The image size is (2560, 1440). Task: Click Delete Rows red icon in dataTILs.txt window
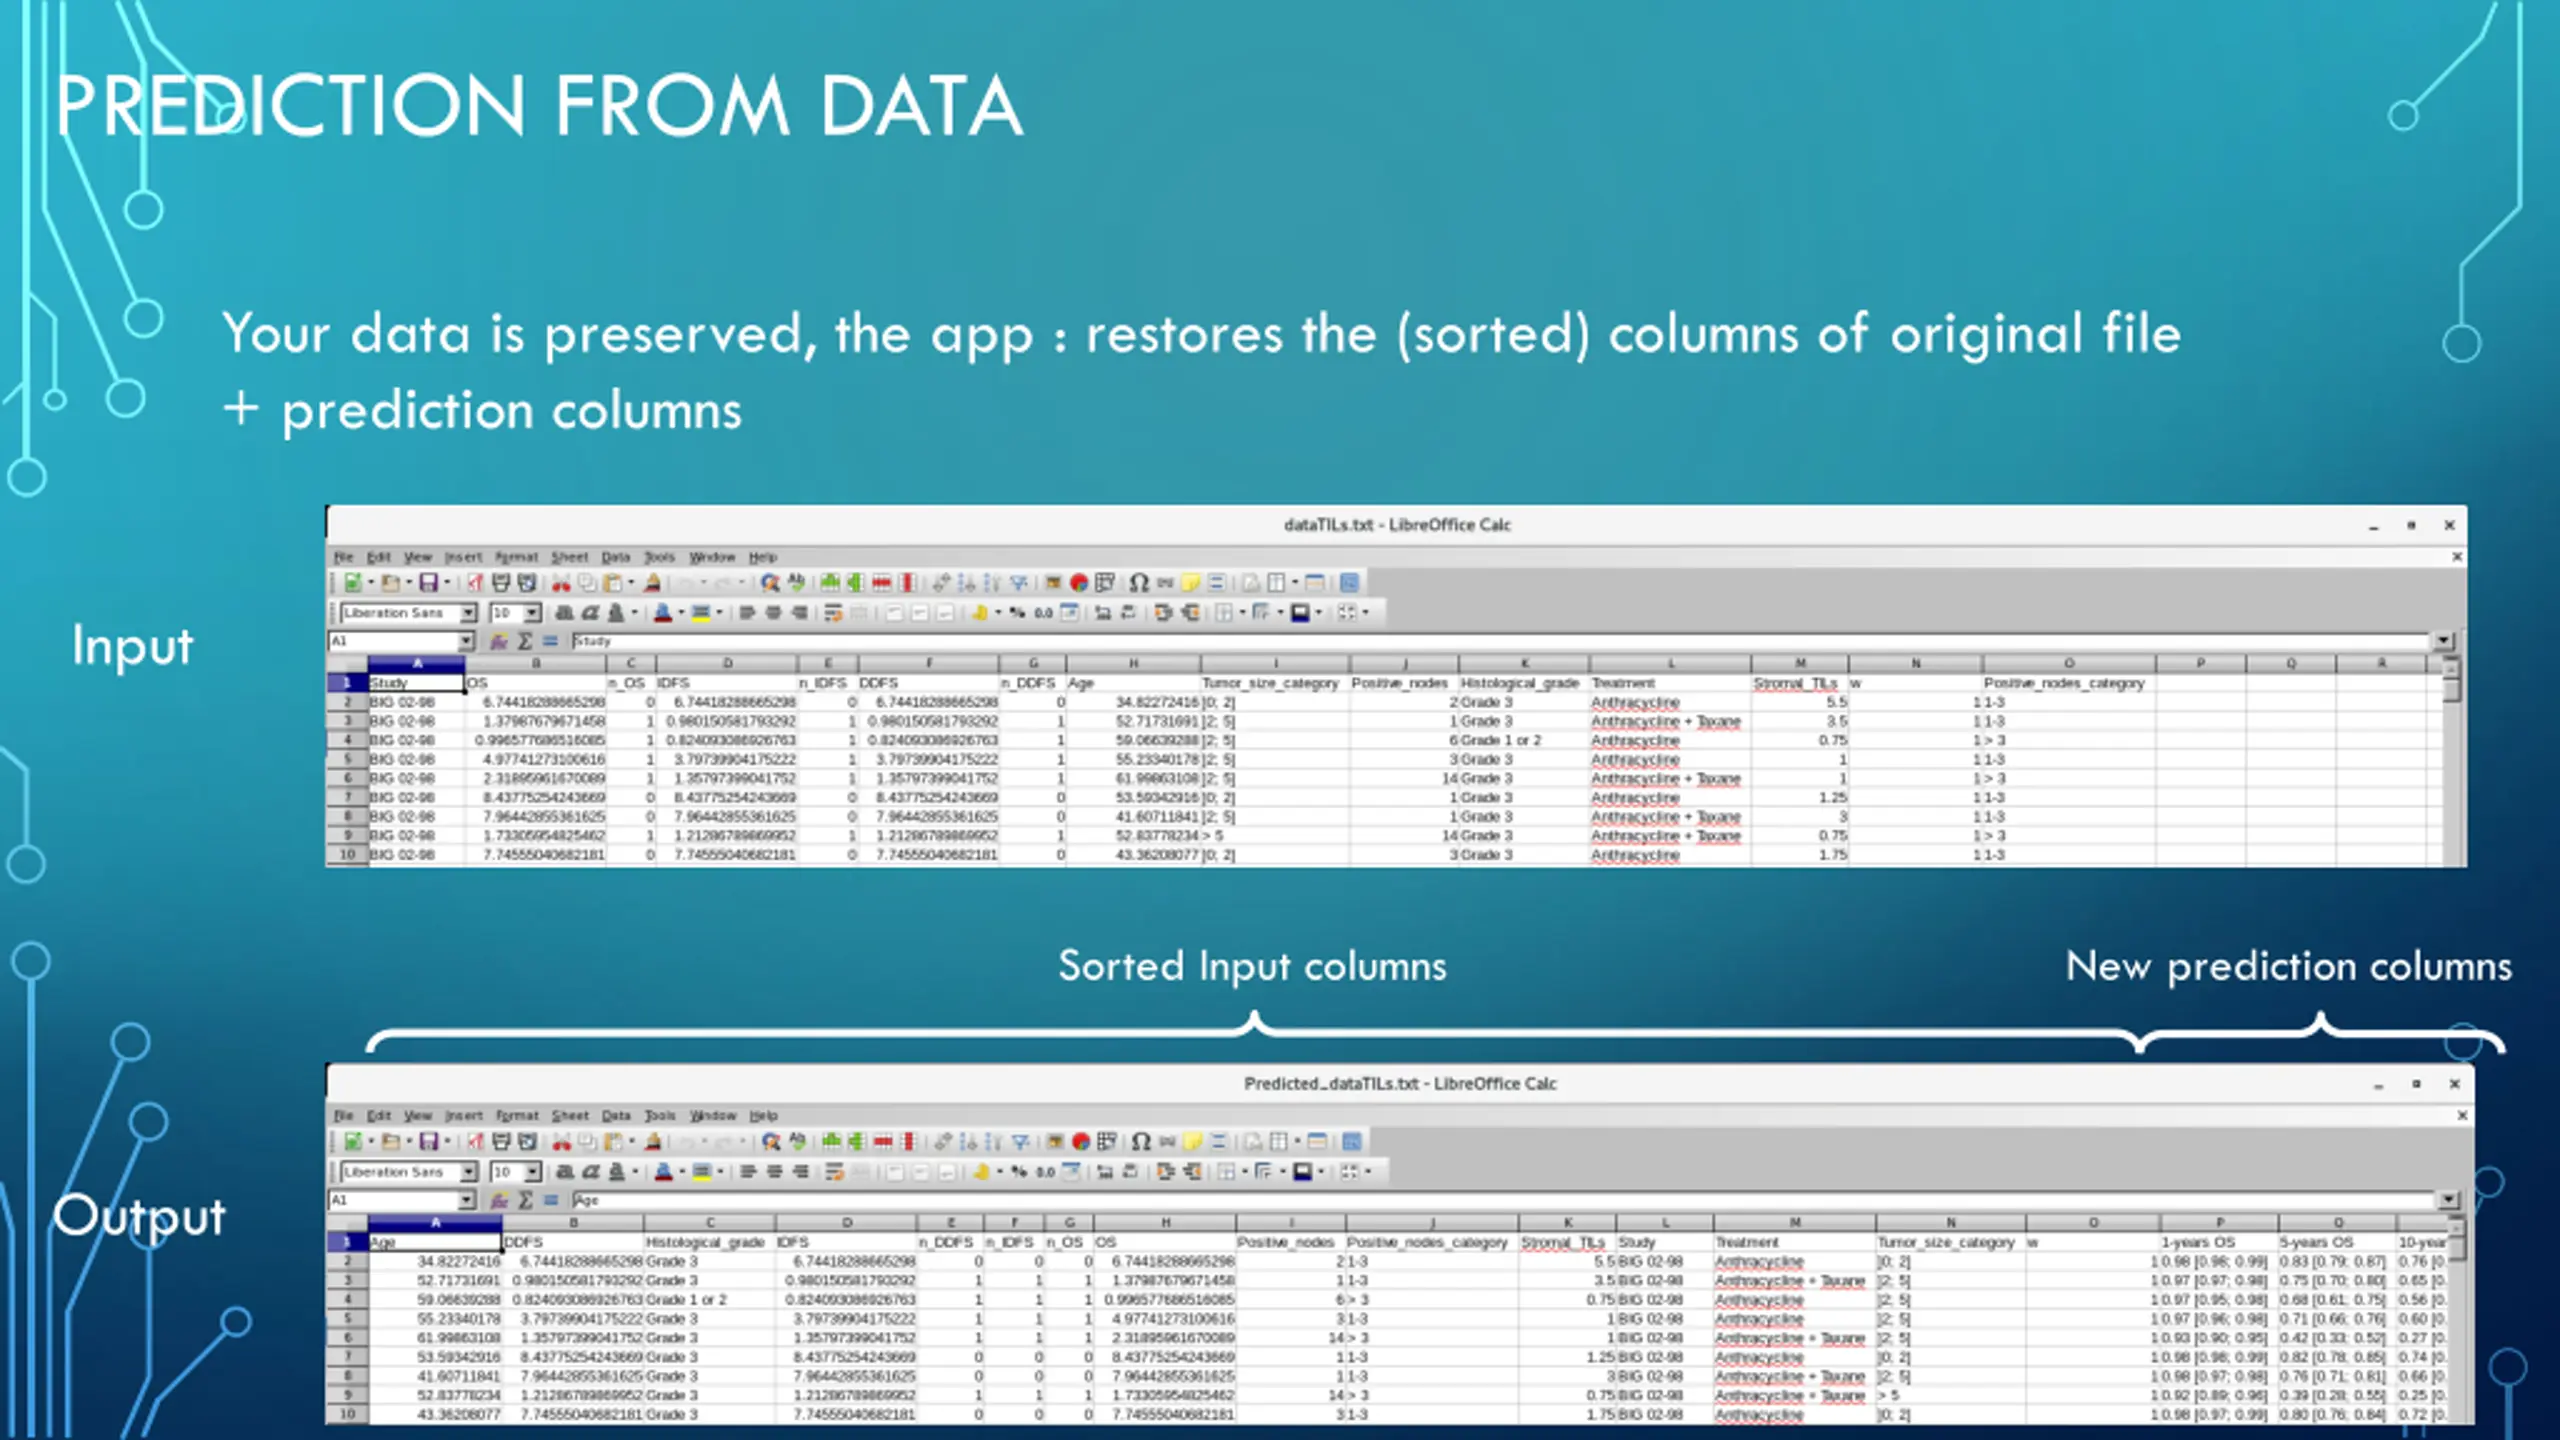[881, 583]
